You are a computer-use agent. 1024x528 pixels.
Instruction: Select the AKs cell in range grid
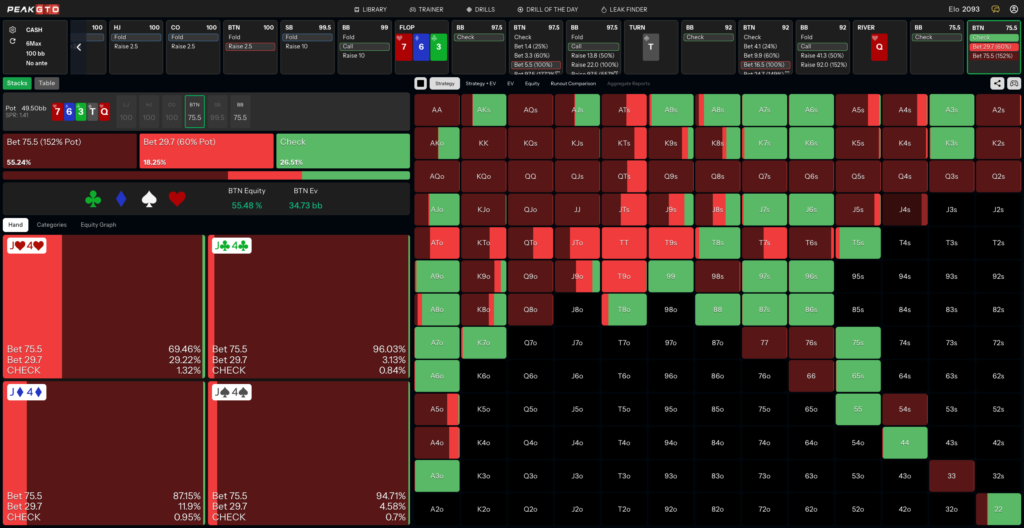(484, 110)
